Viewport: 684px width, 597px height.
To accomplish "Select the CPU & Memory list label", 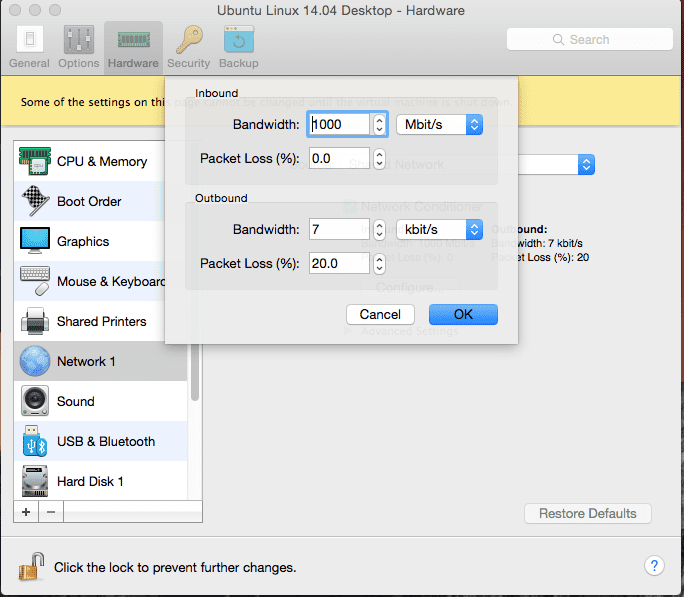I will click(102, 161).
